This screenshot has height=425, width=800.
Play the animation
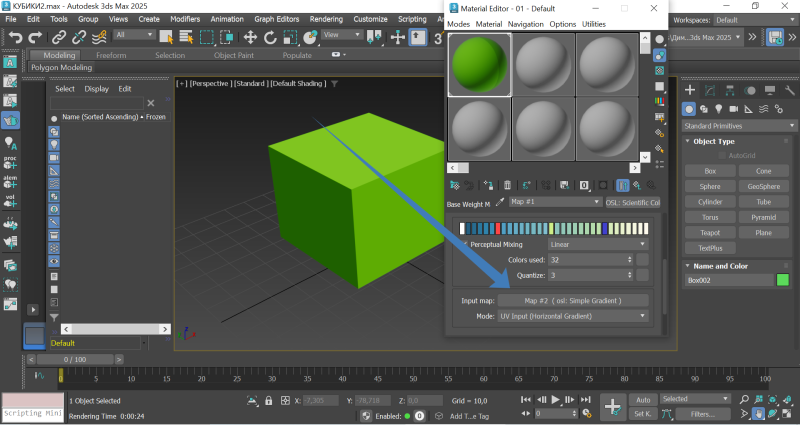point(556,399)
